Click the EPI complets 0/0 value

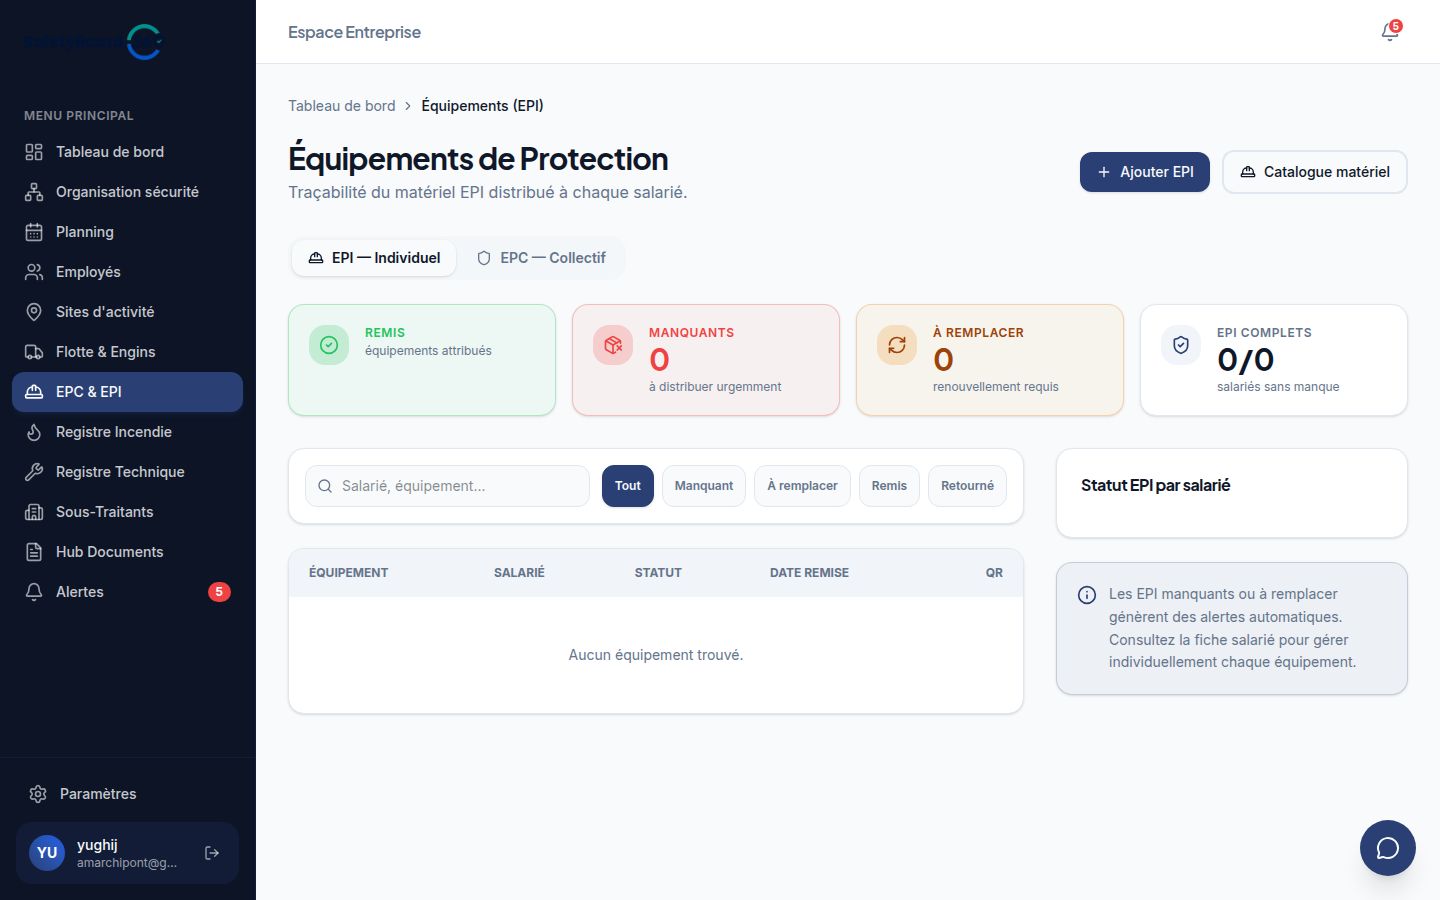[1245, 360]
